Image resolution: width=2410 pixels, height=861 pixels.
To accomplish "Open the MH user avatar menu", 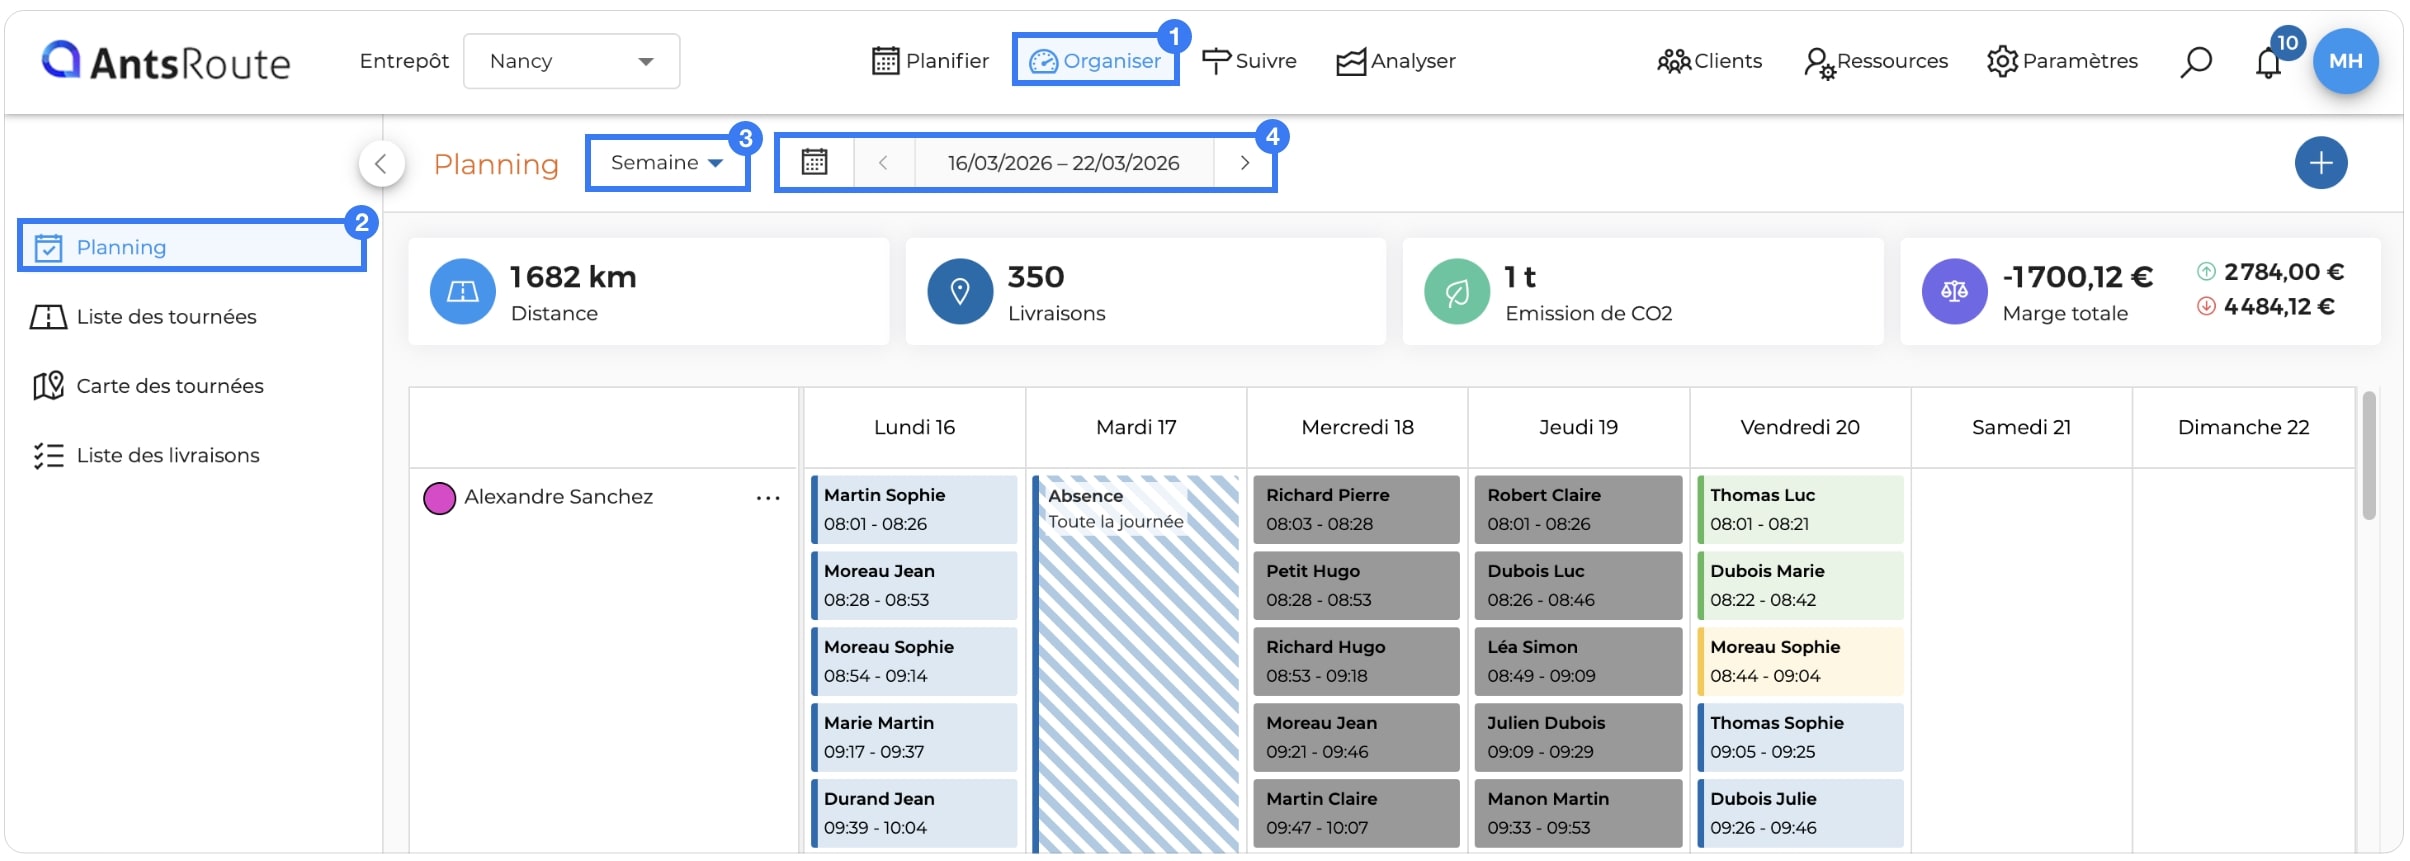I will (2345, 61).
